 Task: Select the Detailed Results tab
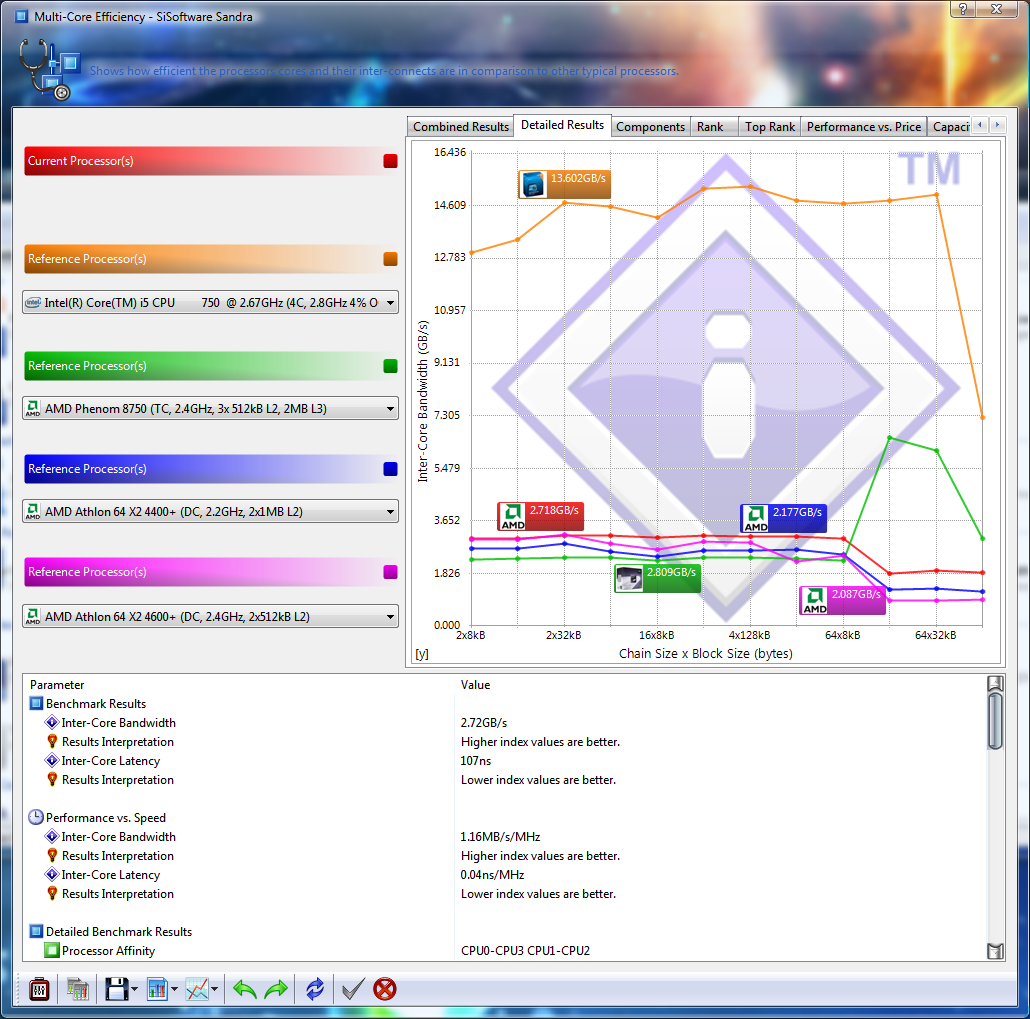coord(562,125)
